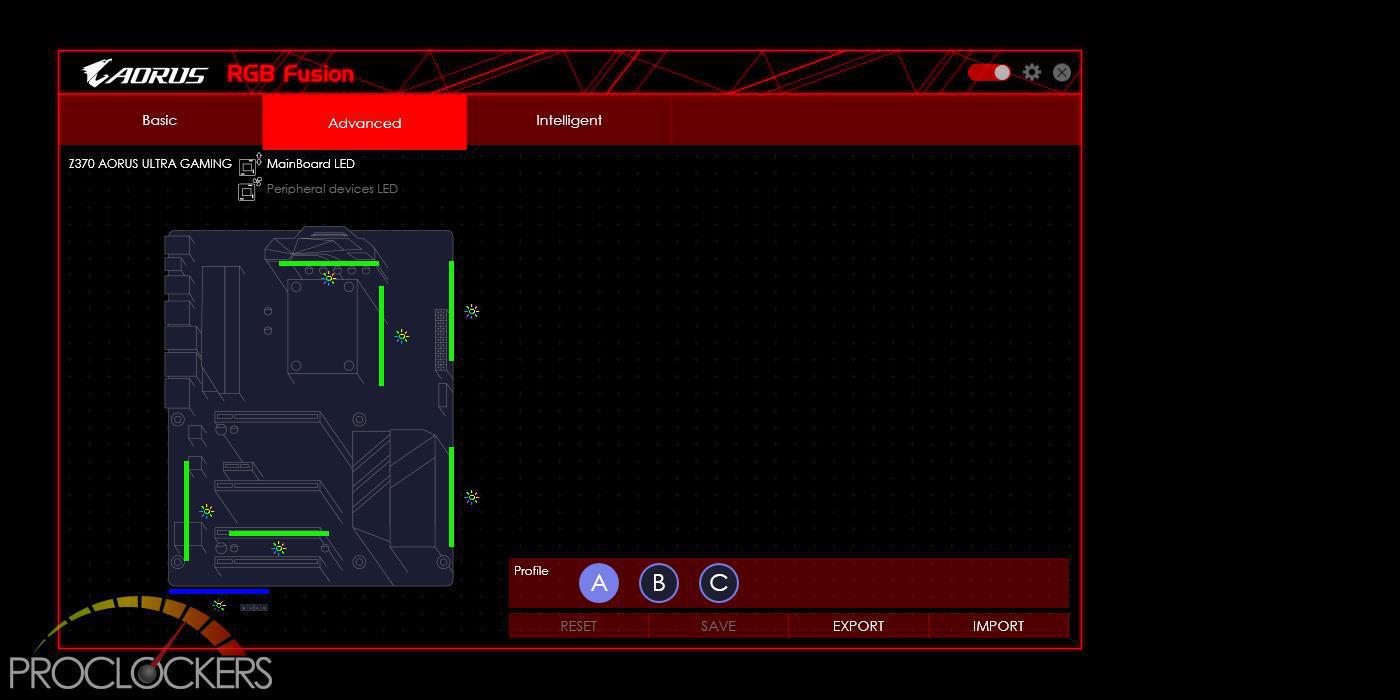
Task: Select the Advanced tab
Action: (364, 122)
